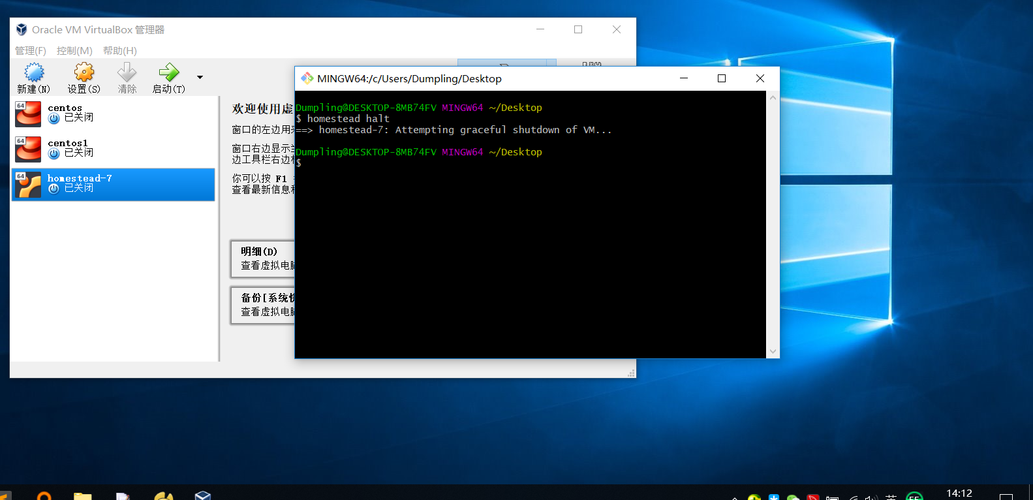The width and height of the screenshot is (1033, 500).
Task: Select the centos1 virtual machine
Action: [x=113, y=149]
